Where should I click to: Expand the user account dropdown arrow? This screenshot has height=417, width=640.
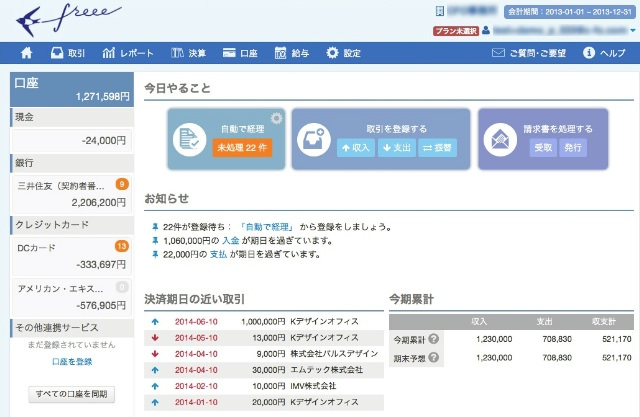[x=633, y=31]
